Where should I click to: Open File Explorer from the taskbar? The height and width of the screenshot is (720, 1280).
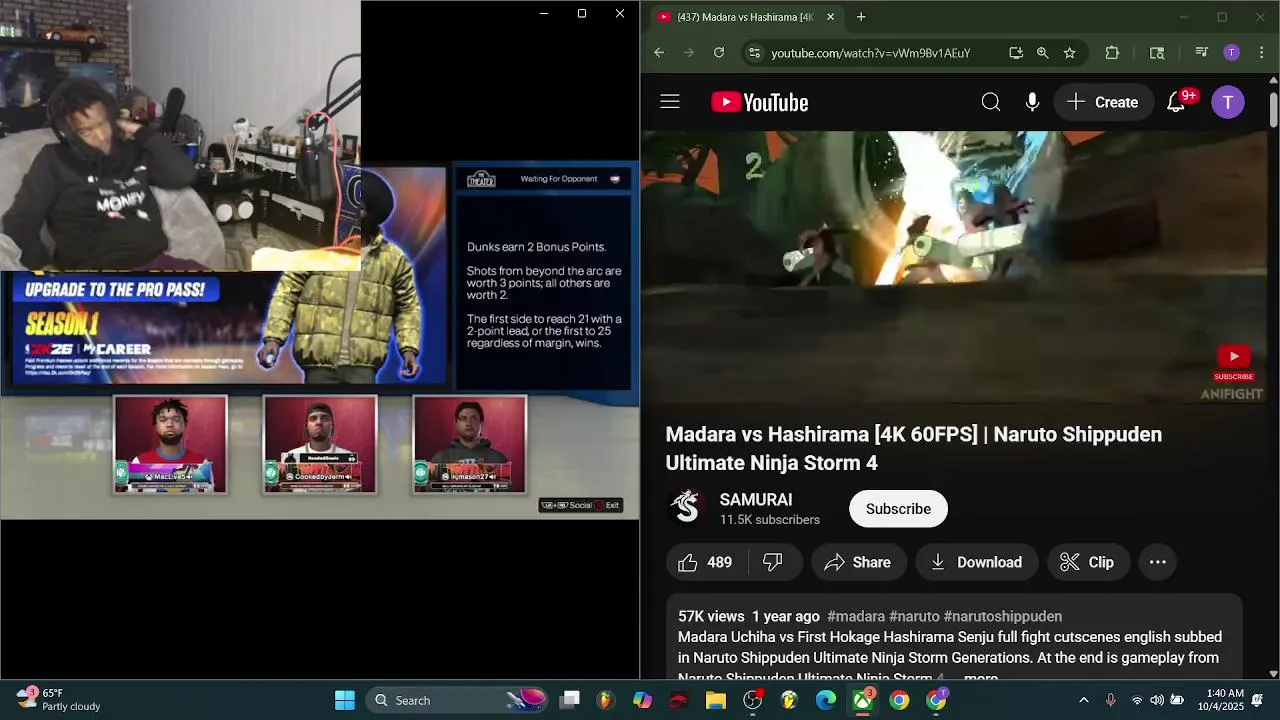[716, 700]
